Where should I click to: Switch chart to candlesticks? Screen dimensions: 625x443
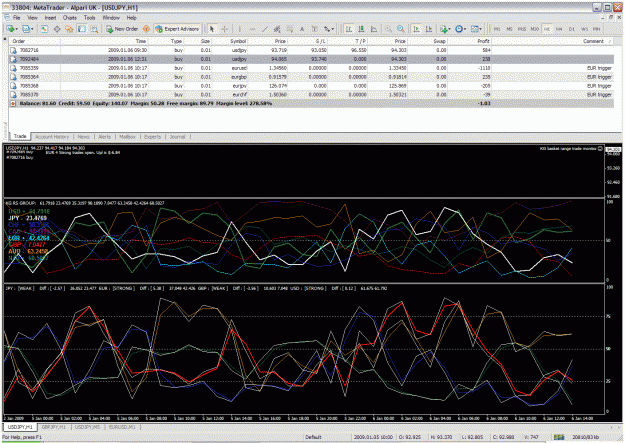pos(361,29)
